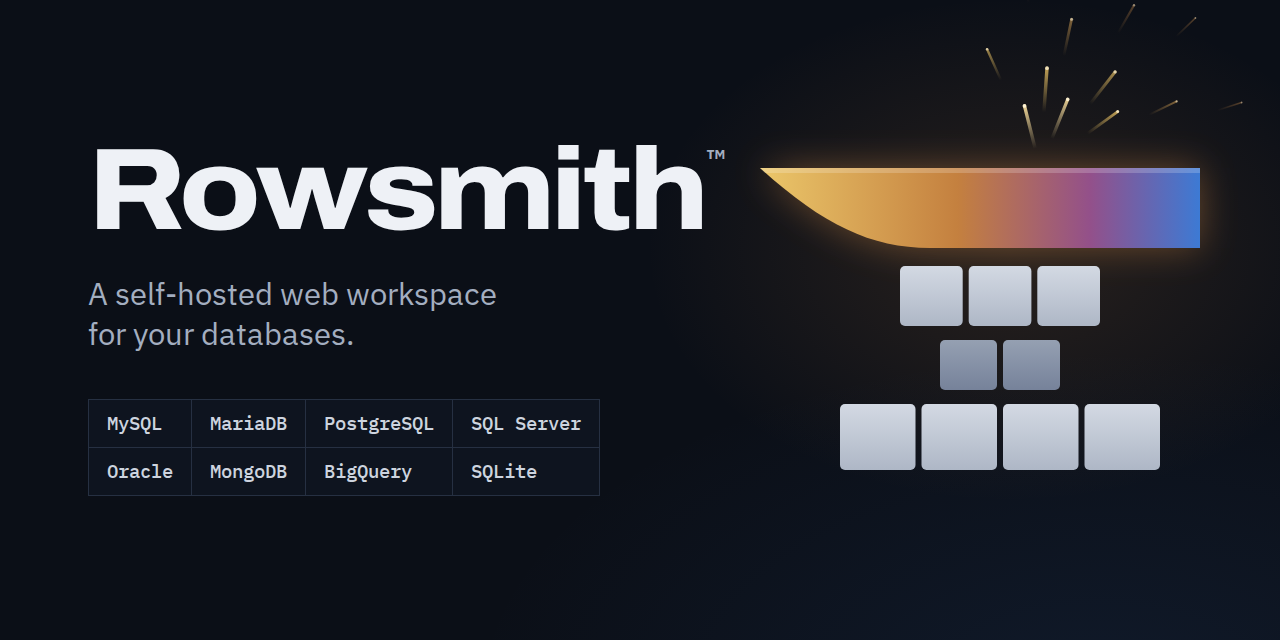Select the MariaDB table cell
1280x640 pixels.
(249, 424)
